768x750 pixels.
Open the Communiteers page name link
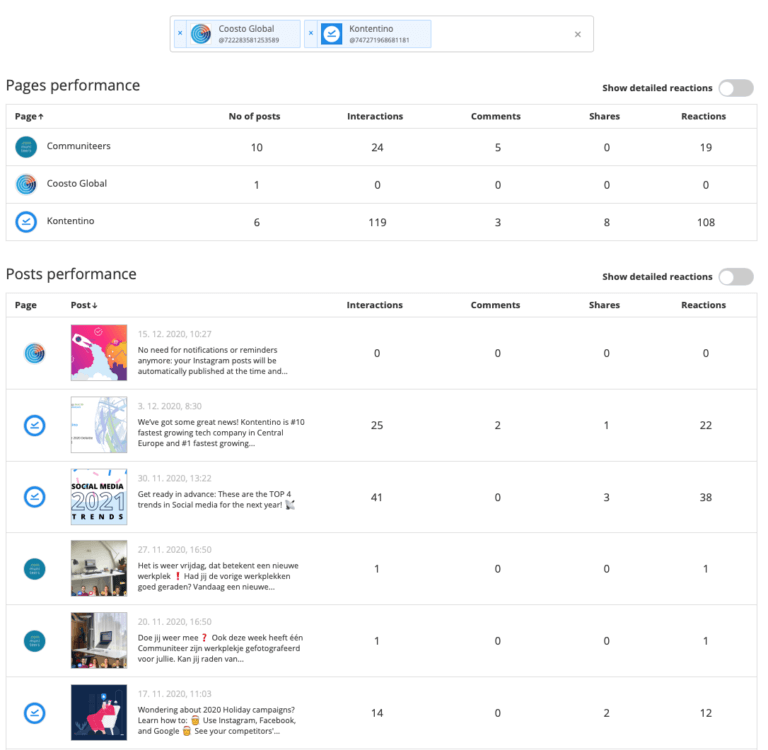[x=78, y=147]
